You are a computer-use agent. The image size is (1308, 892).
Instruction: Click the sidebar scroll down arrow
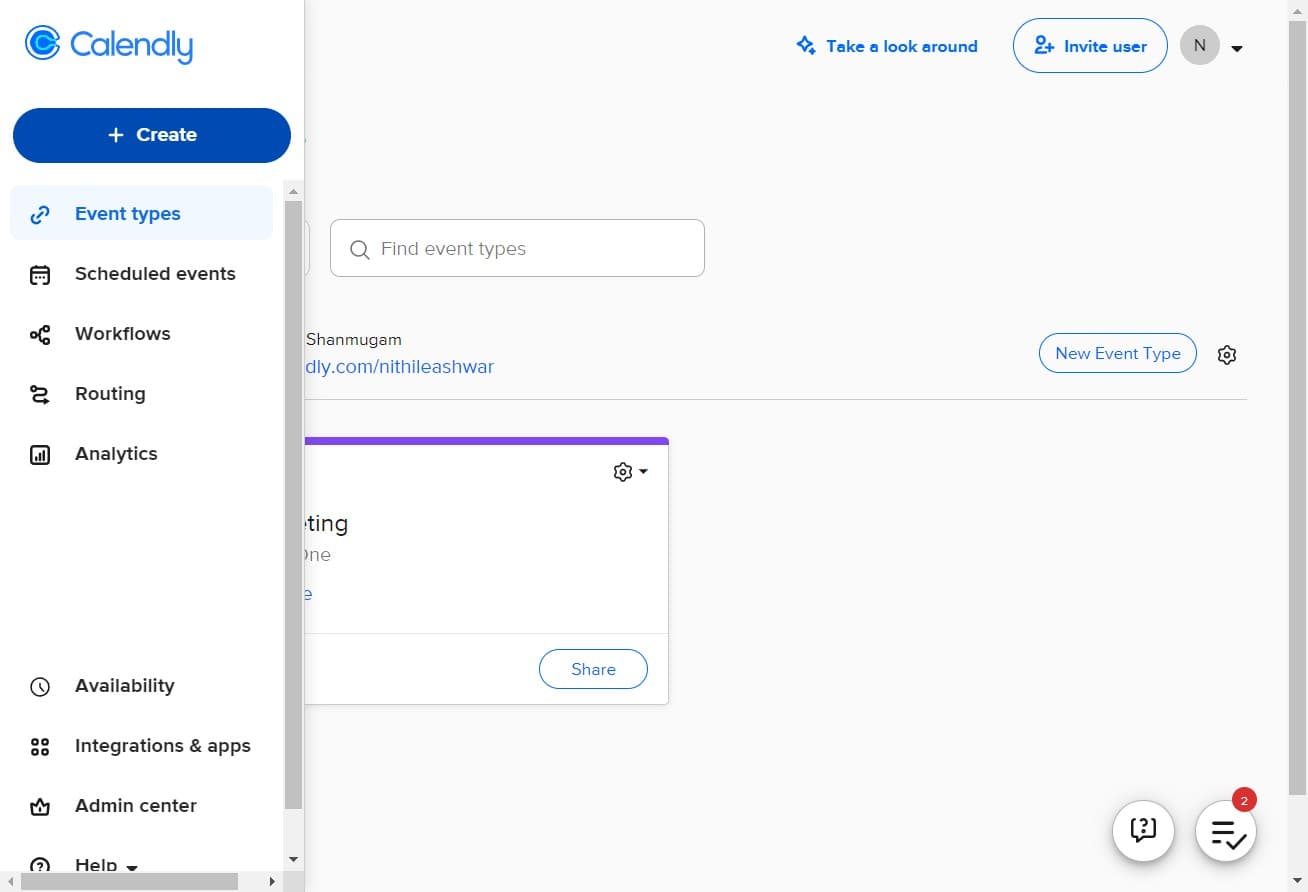point(293,859)
